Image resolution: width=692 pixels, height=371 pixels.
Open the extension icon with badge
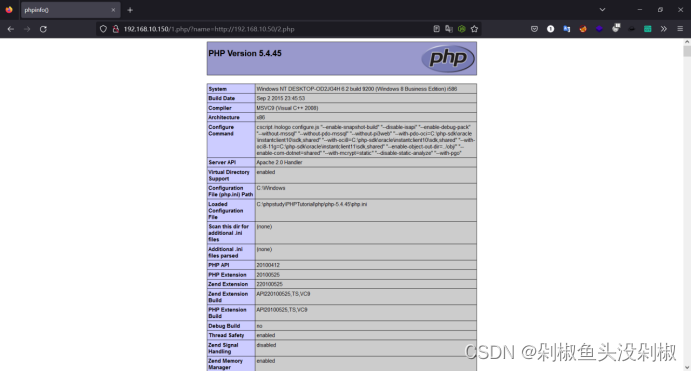click(616, 28)
